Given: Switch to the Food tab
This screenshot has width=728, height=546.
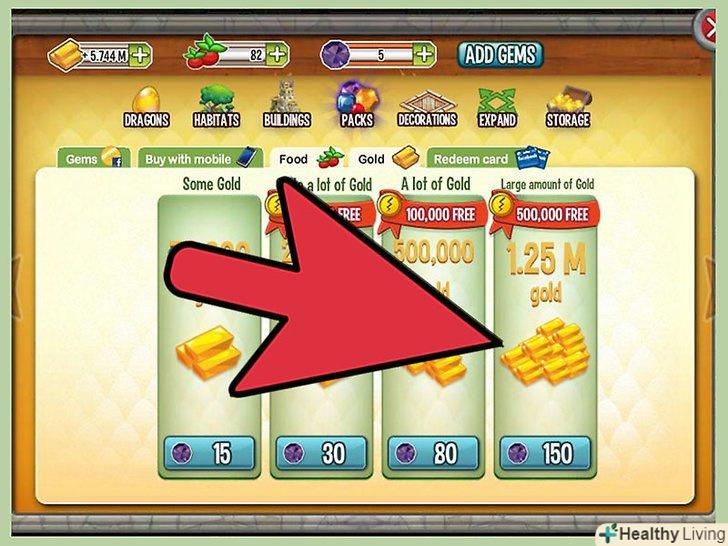Looking at the screenshot, I should click(x=307, y=158).
